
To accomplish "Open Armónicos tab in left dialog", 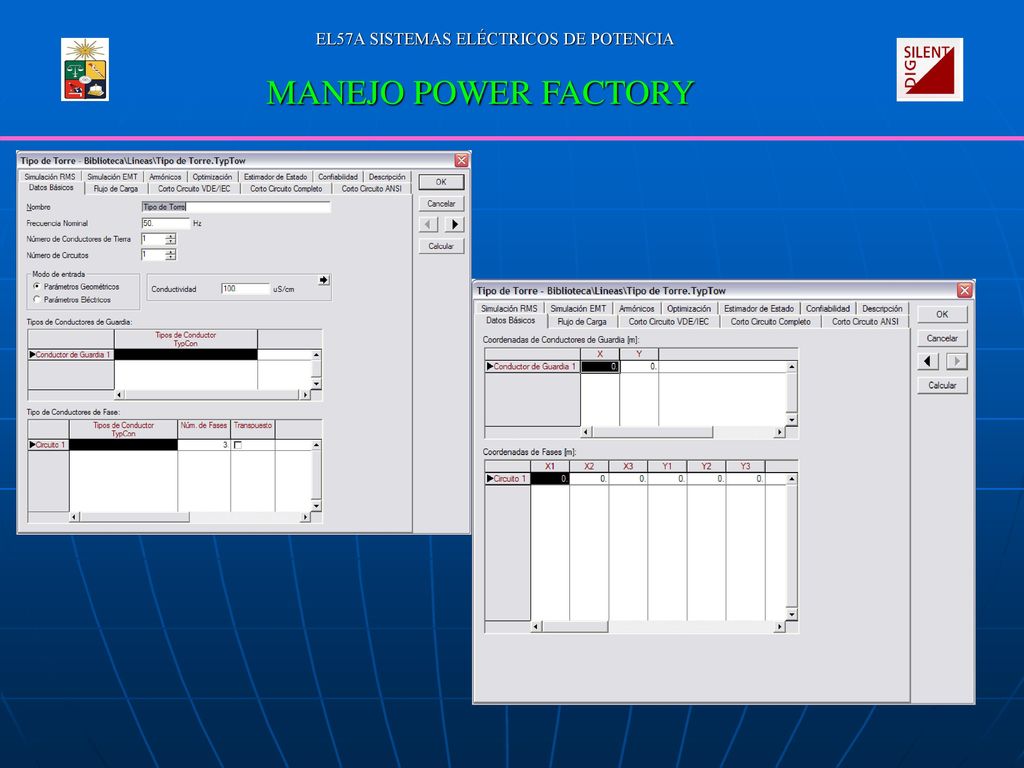I will pyautogui.click(x=165, y=177).
